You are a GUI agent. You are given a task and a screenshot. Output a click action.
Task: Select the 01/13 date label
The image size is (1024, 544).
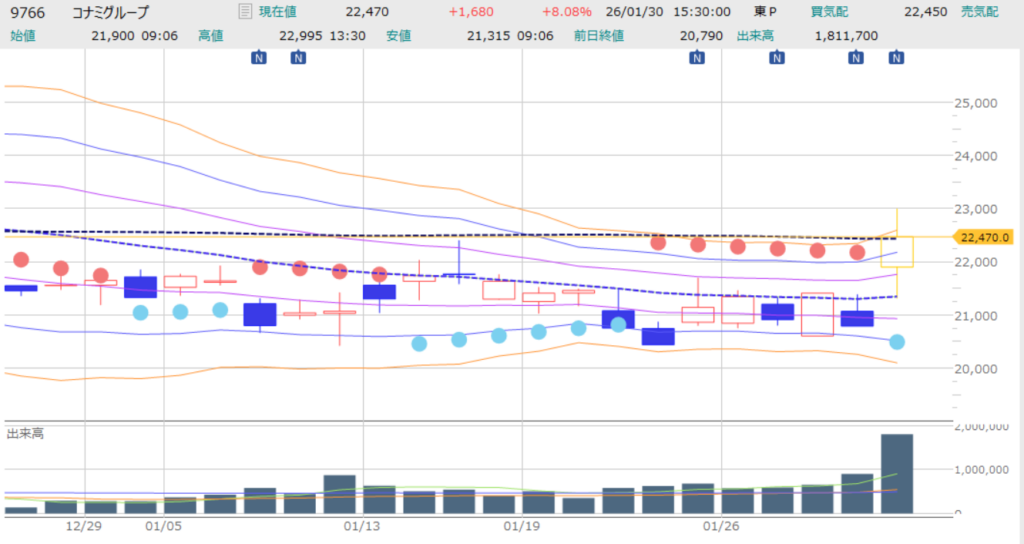pos(363,526)
